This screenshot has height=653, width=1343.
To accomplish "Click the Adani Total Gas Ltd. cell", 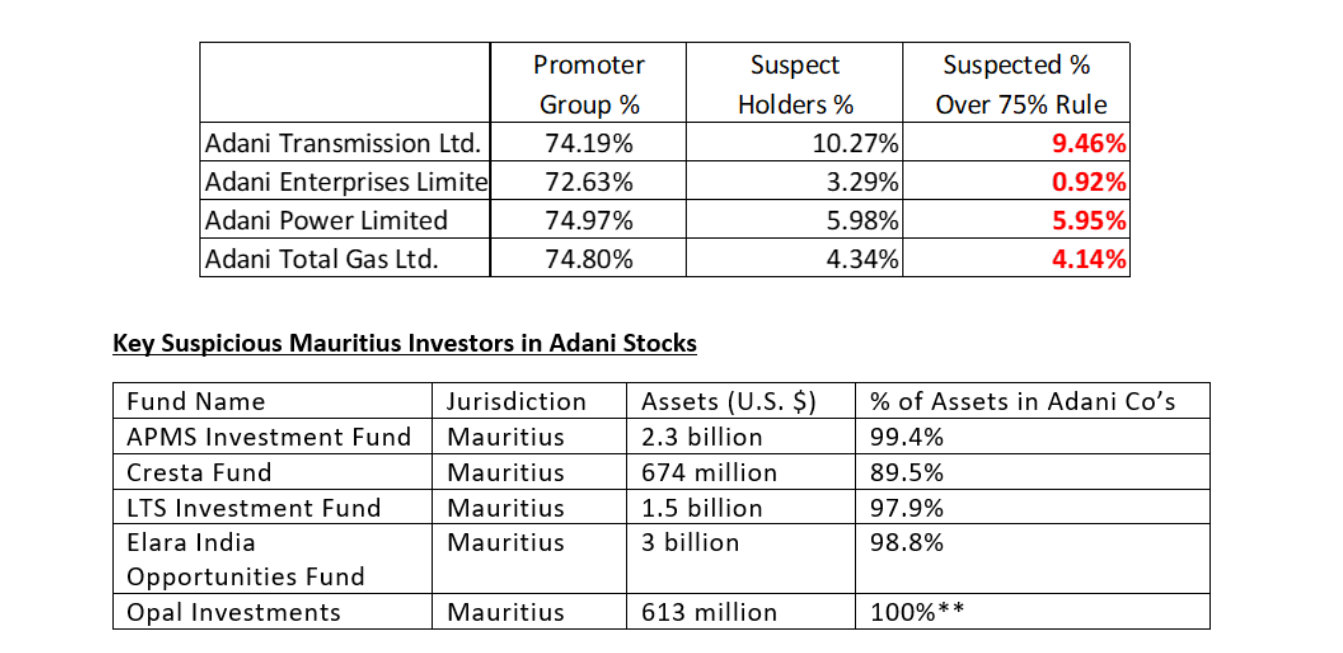I will point(322,259).
